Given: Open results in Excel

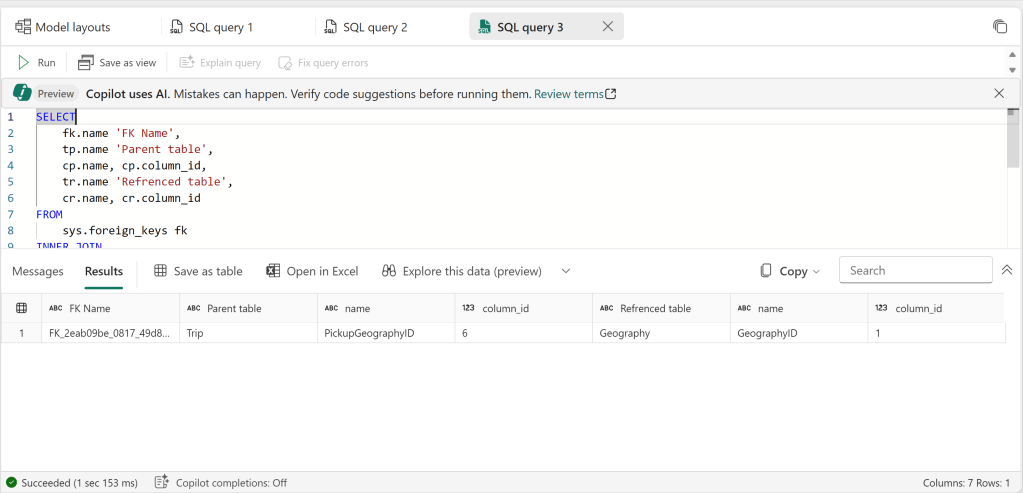Looking at the screenshot, I should tap(273, 271).
